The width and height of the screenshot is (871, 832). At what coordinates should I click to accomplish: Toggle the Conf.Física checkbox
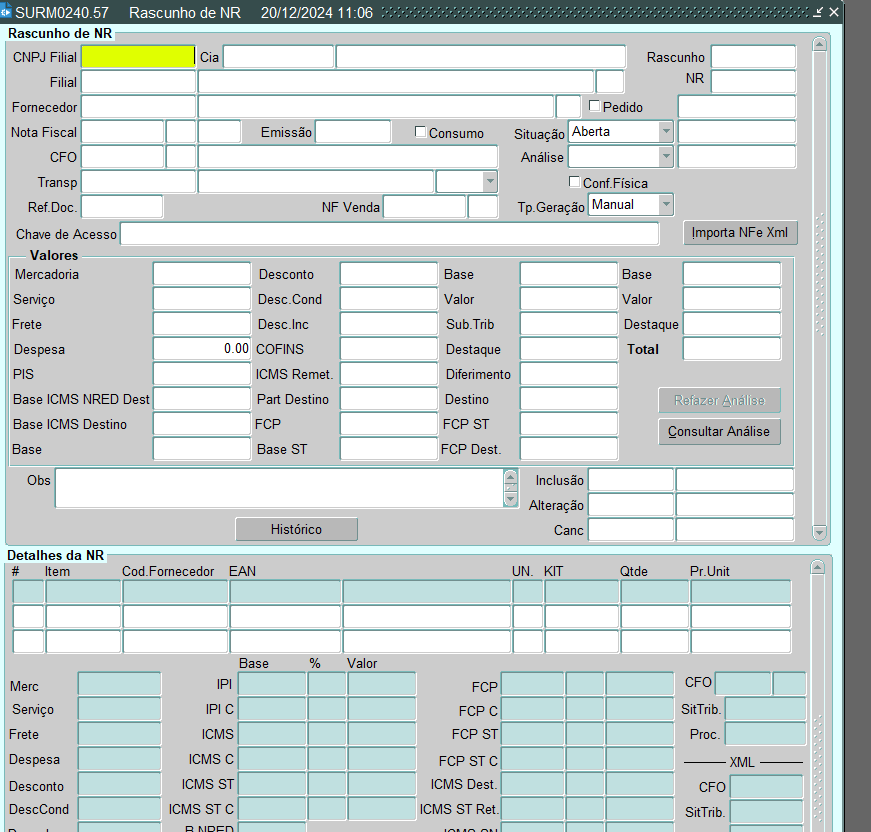point(575,182)
